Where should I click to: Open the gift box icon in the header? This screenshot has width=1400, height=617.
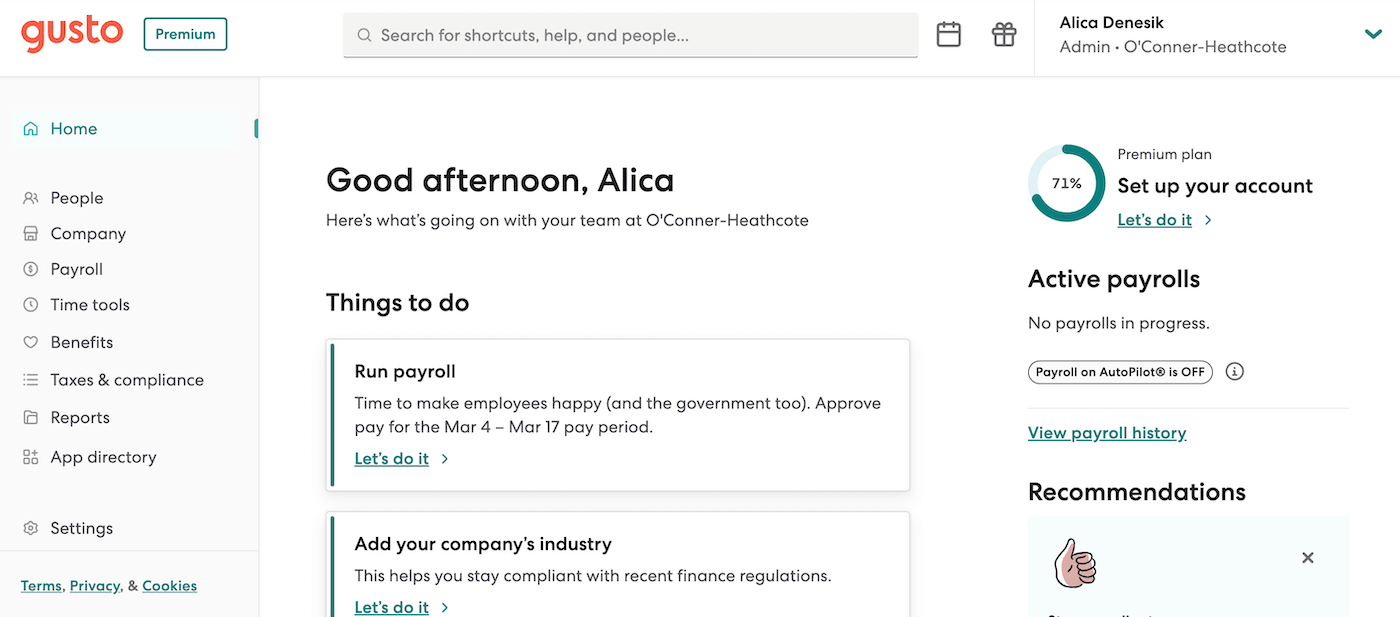(x=1004, y=35)
